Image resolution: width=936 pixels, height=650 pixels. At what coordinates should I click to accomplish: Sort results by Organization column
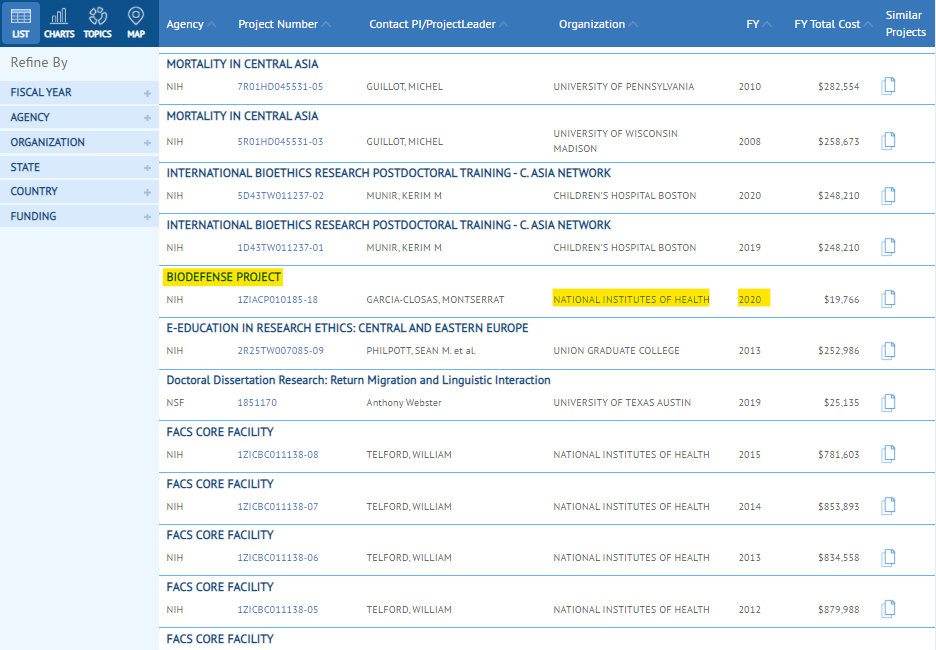point(598,24)
